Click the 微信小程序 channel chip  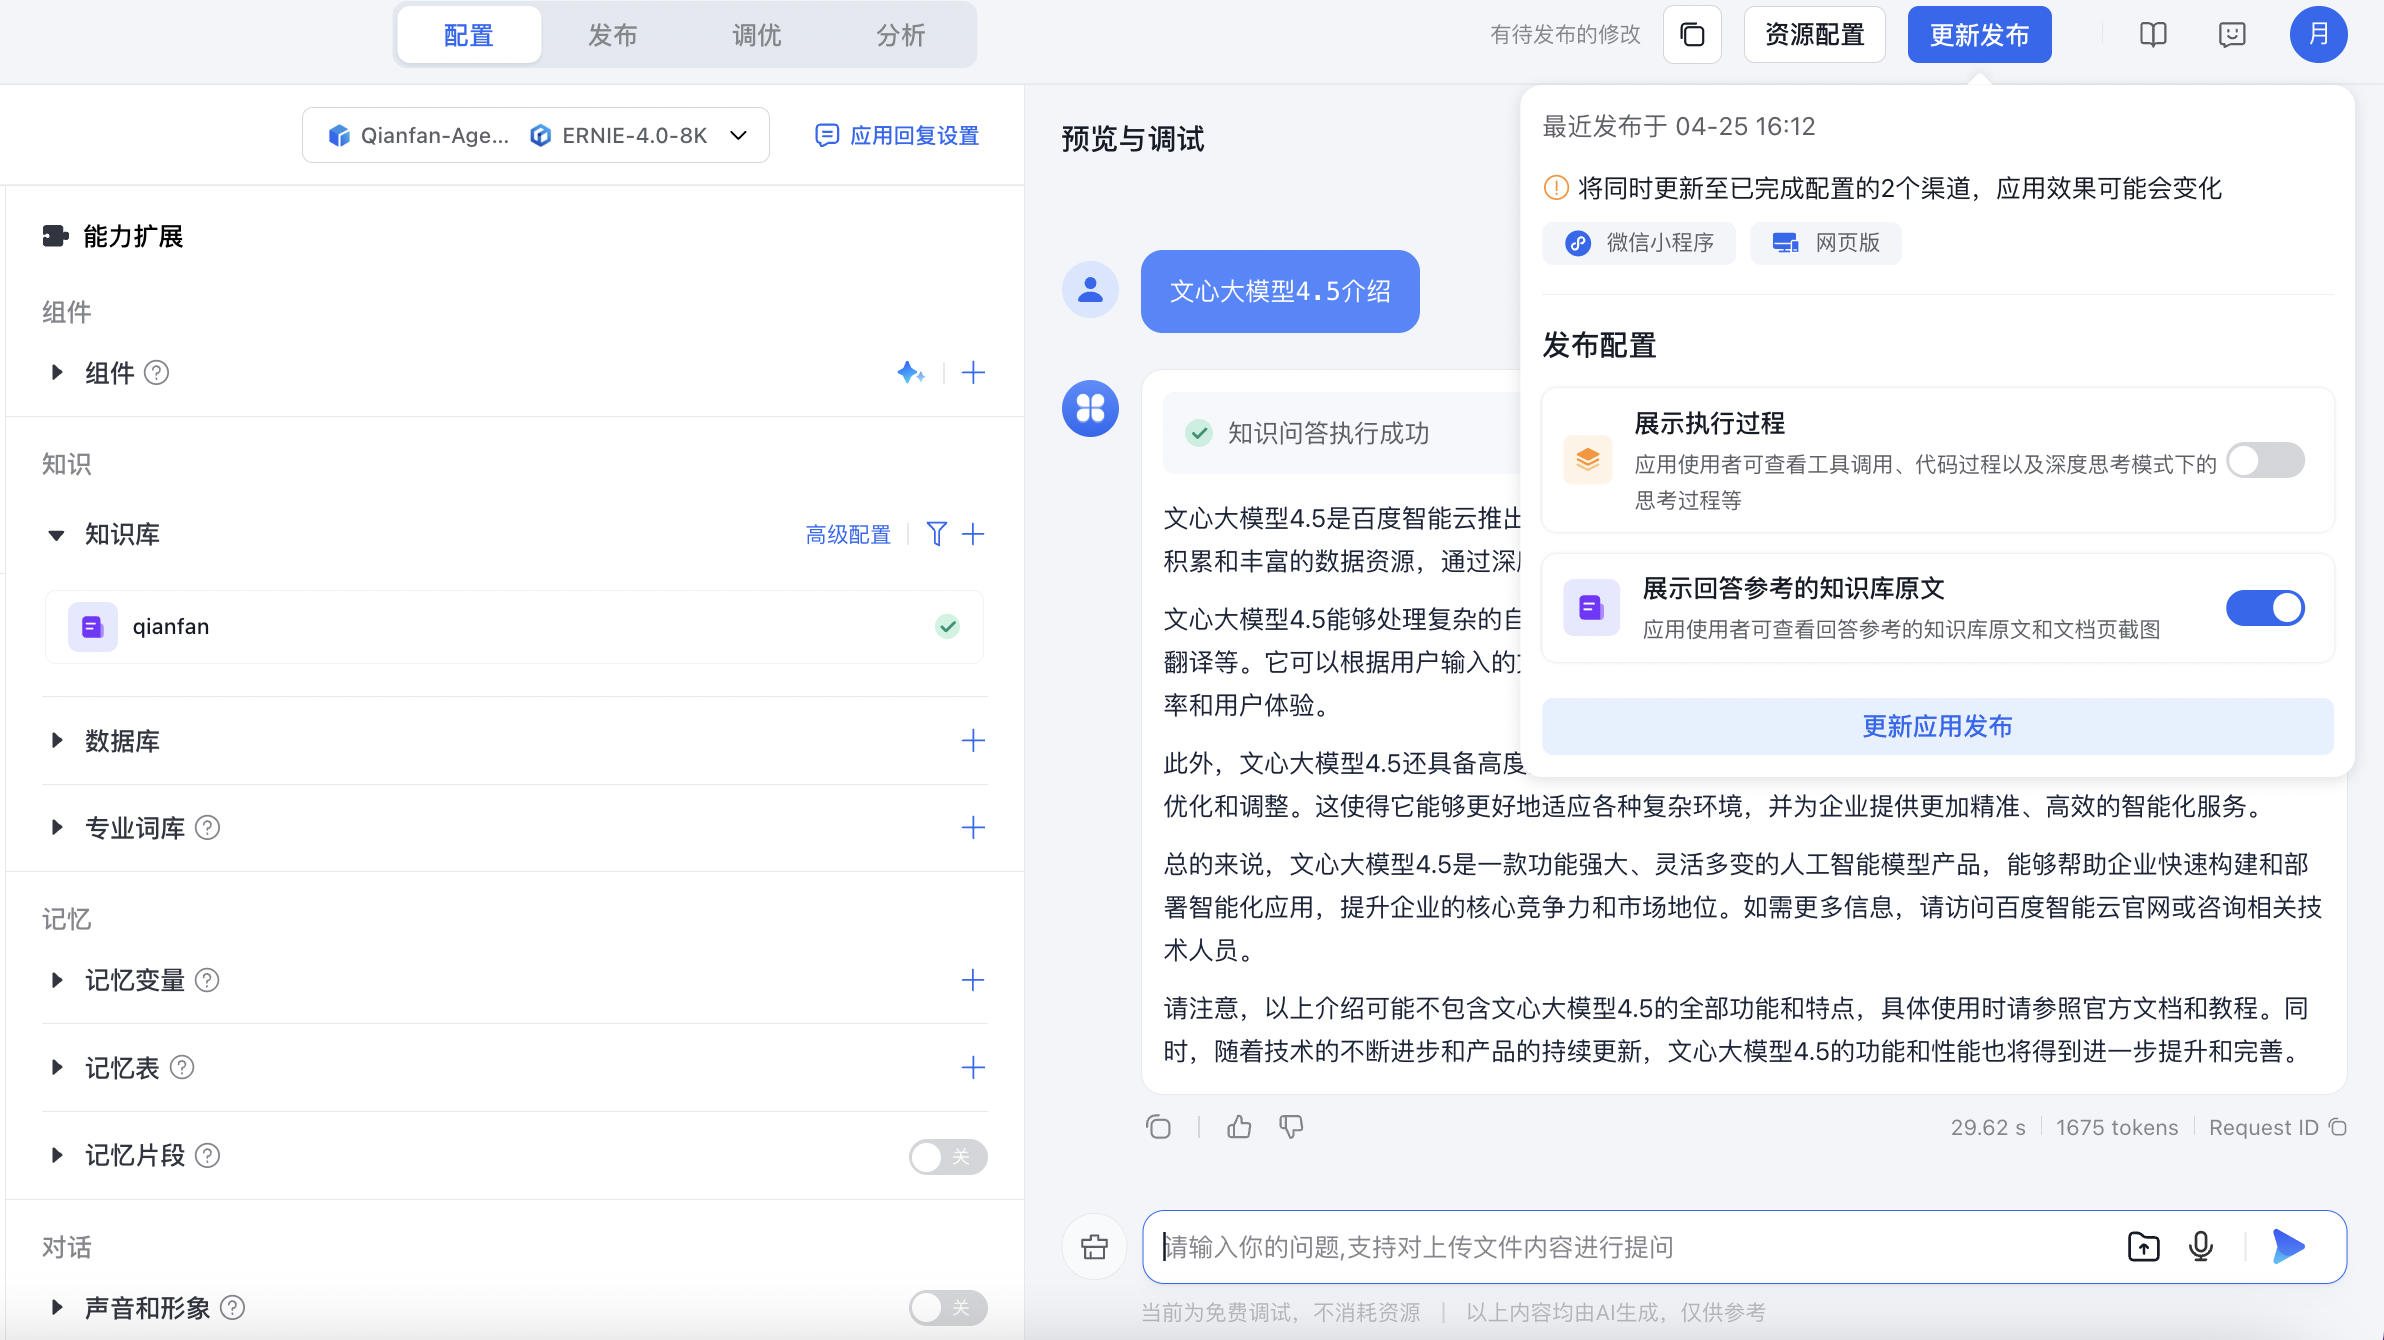tap(1639, 243)
